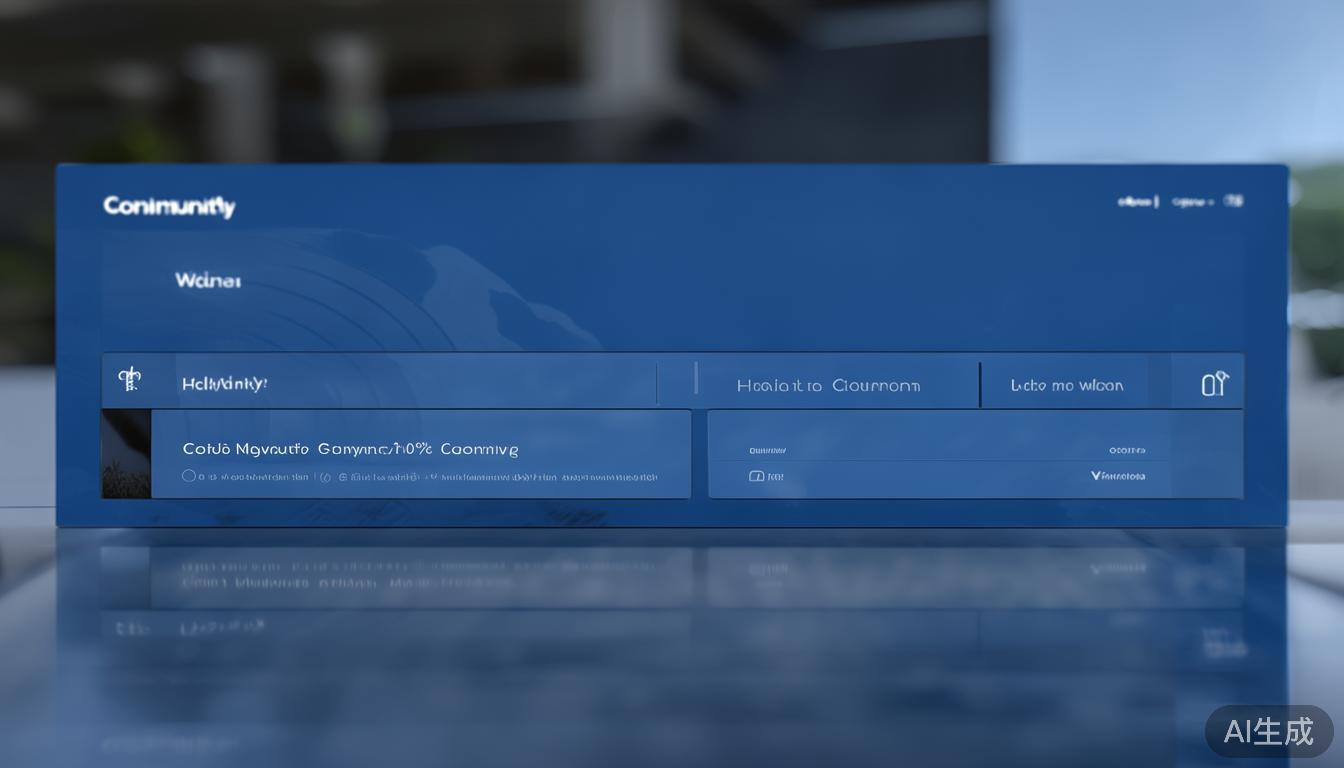Open the "Lcke mo wlcon" tab
Screen dimensions: 1344x768
(x=1066, y=385)
